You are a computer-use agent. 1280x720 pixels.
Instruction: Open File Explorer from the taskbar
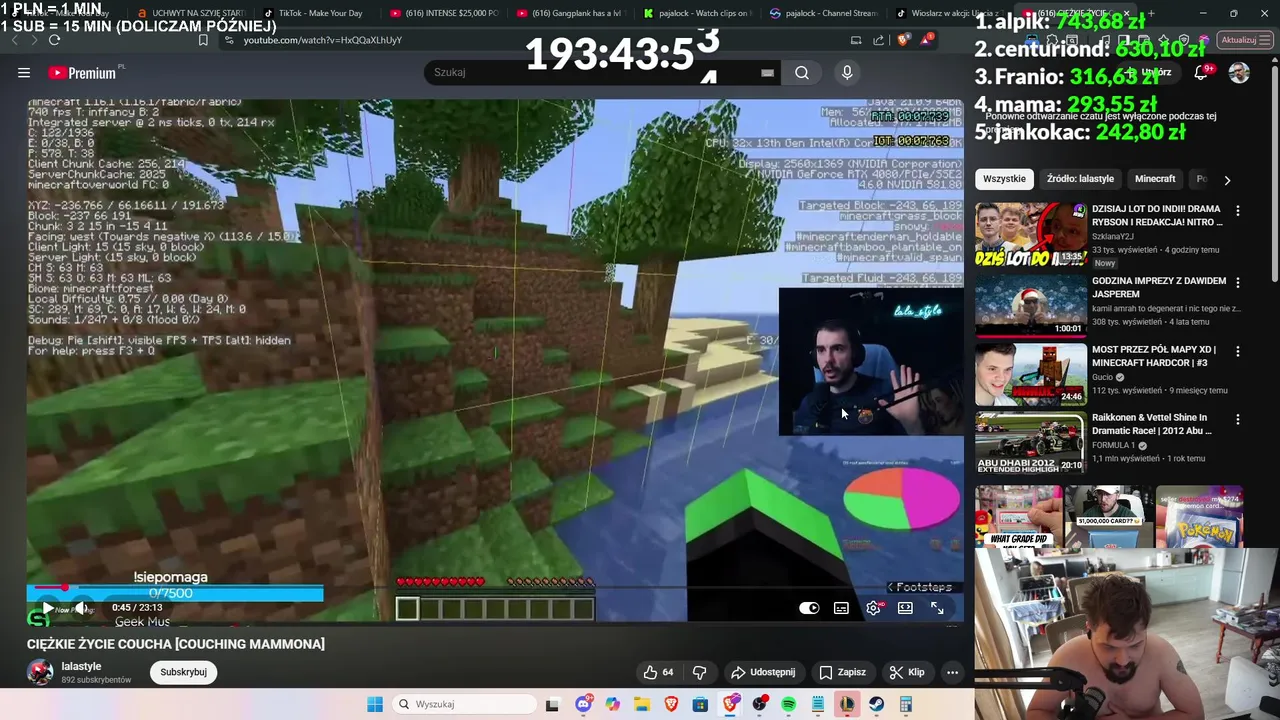642,704
